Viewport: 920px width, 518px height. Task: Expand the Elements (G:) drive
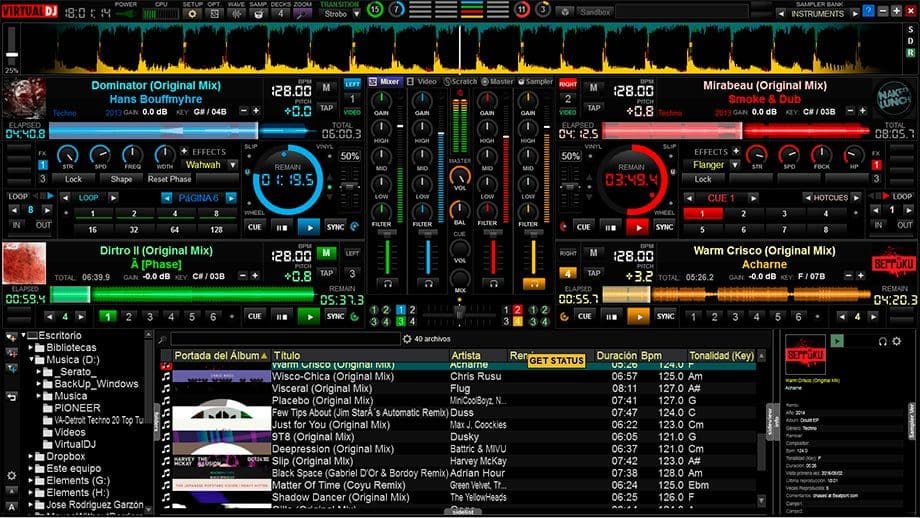tap(31, 480)
